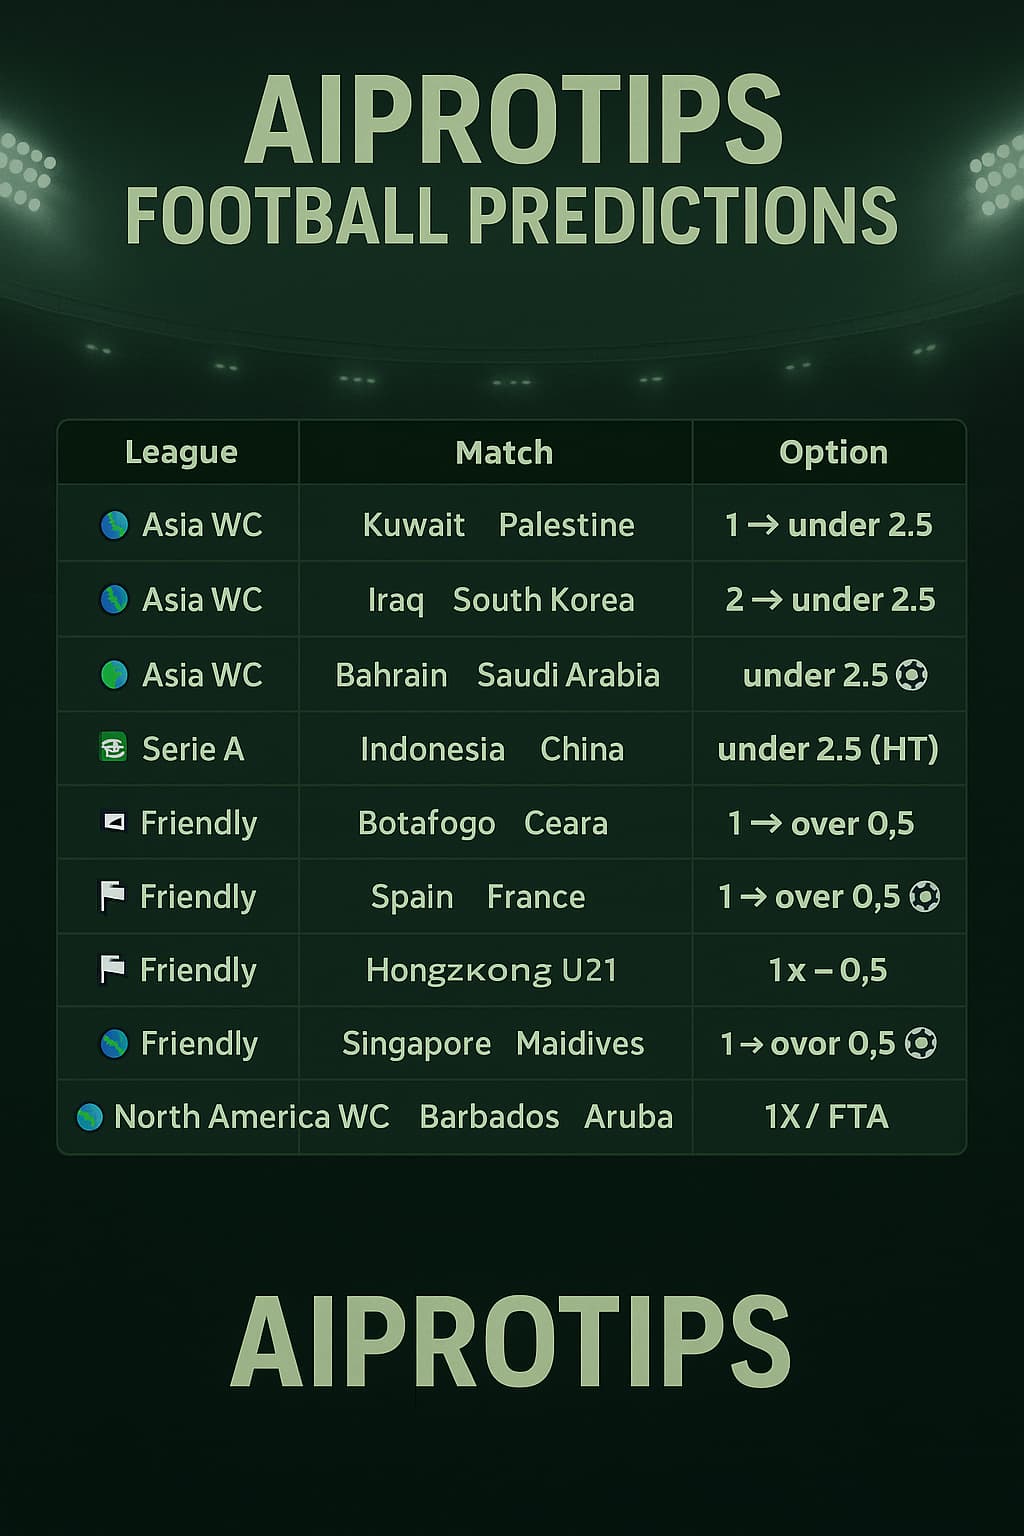Click the globe icon beside Iraq South Korea row
This screenshot has width=1024, height=1536.
pyautogui.click(x=114, y=599)
